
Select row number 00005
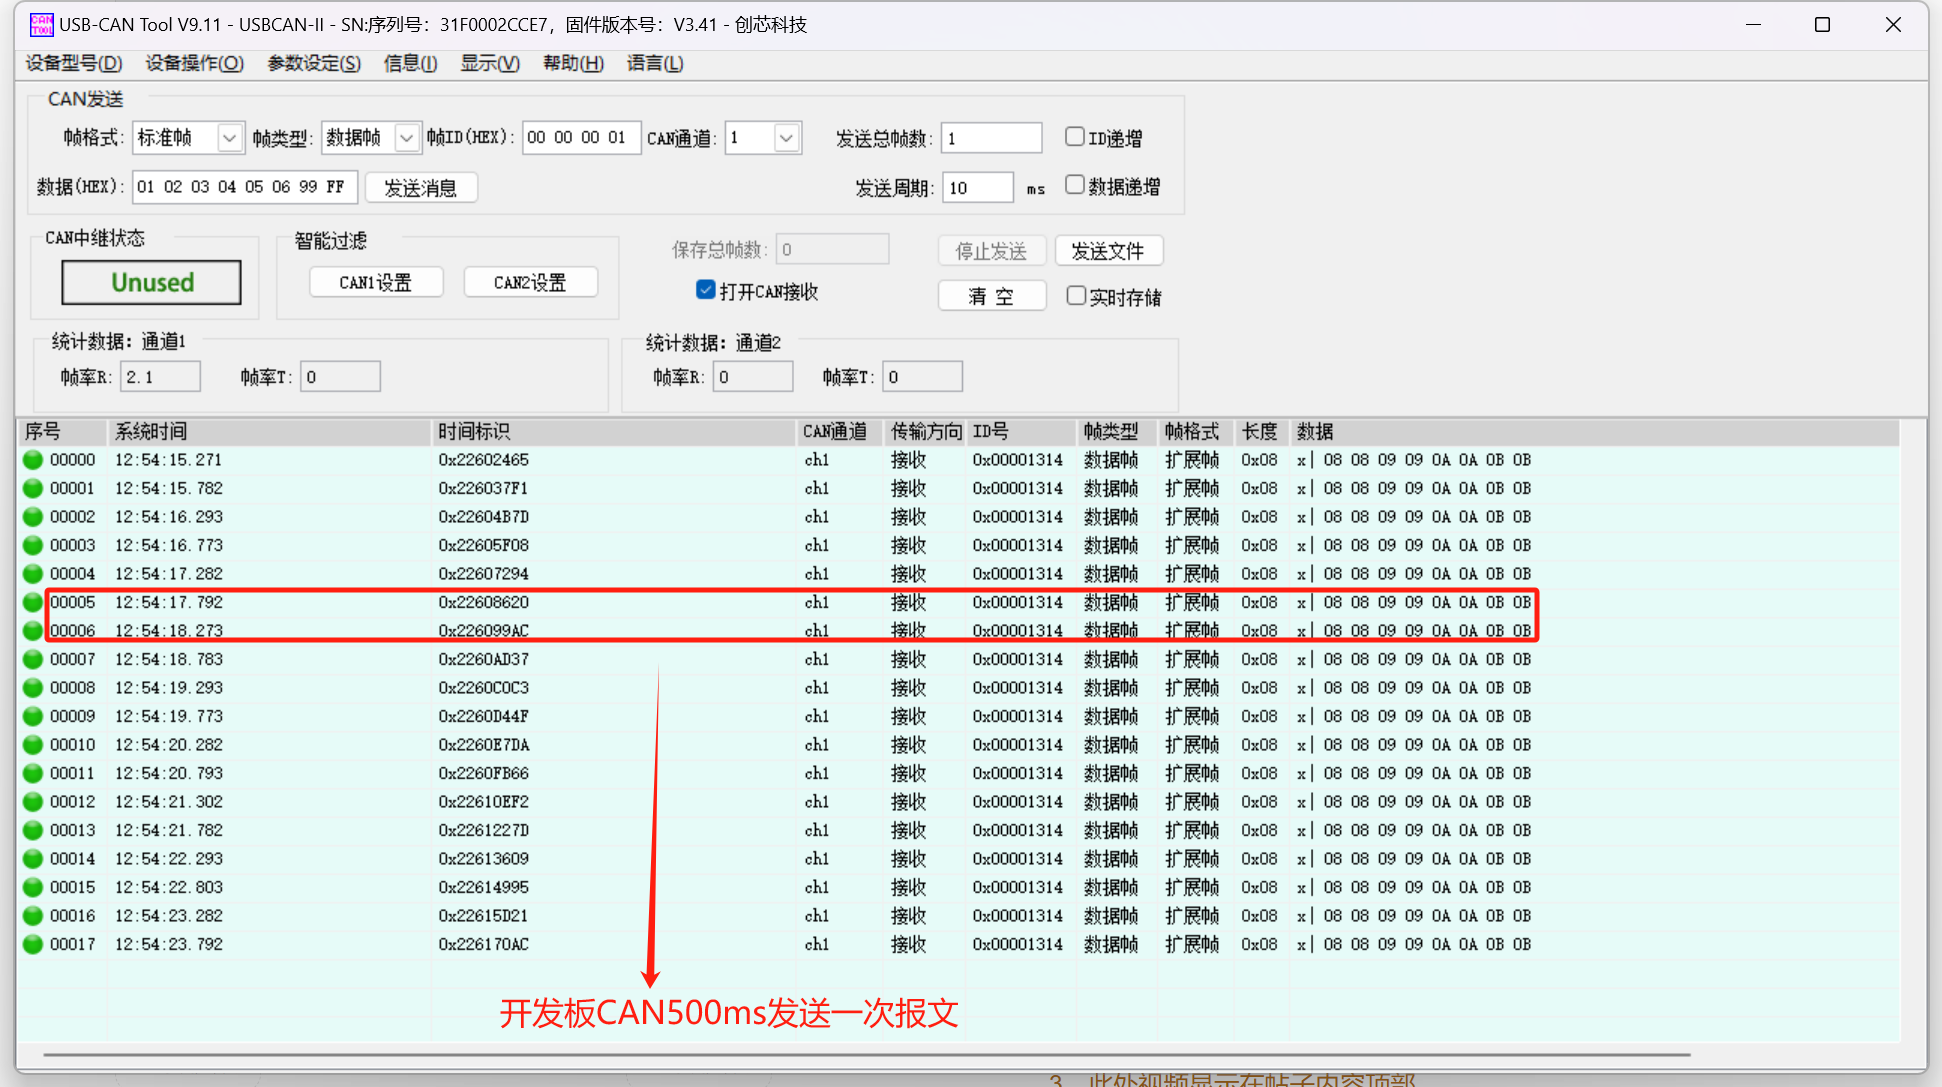pyautogui.click(x=73, y=602)
